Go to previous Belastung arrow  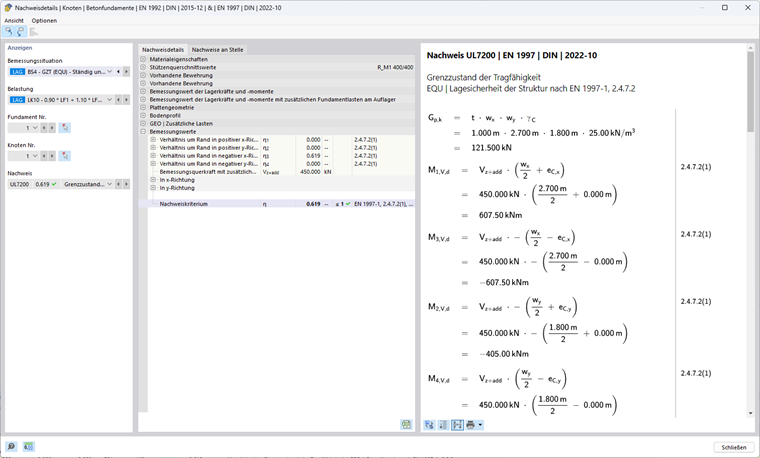click(x=118, y=100)
